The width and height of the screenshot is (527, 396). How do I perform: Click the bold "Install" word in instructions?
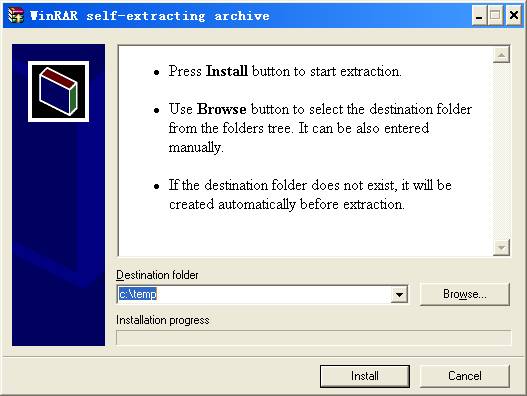(x=227, y=71)
